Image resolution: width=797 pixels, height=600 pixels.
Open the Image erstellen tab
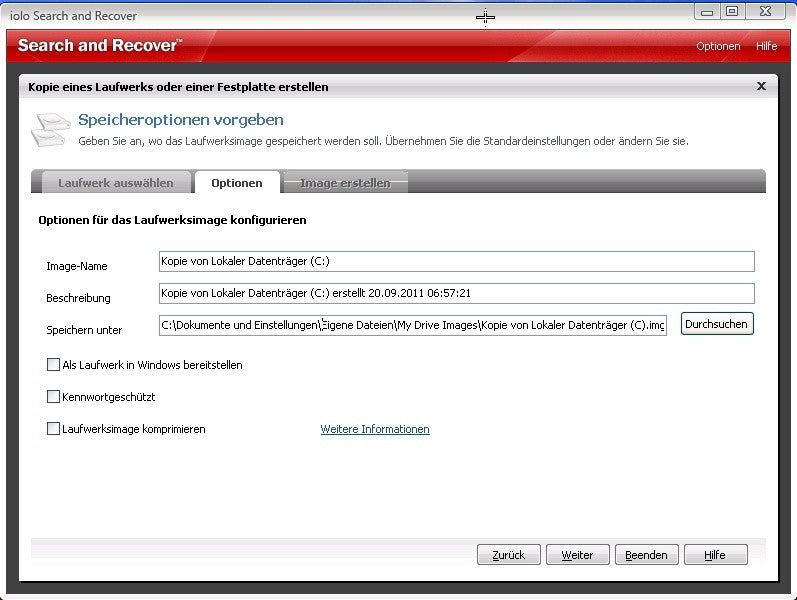[x=345, y=183]
